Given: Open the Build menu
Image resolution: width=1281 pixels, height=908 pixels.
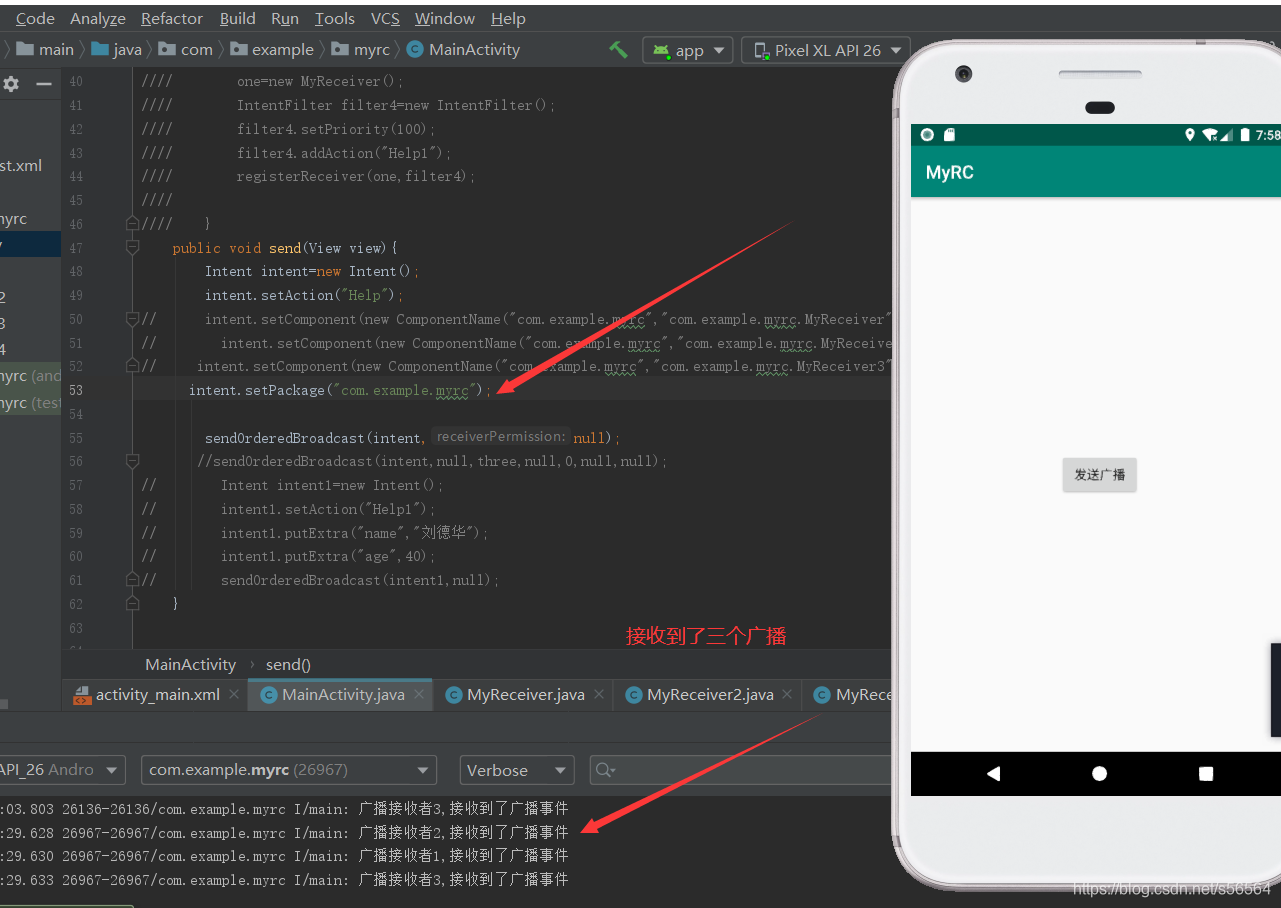Looking at the screenshot, I should [238, 18].
